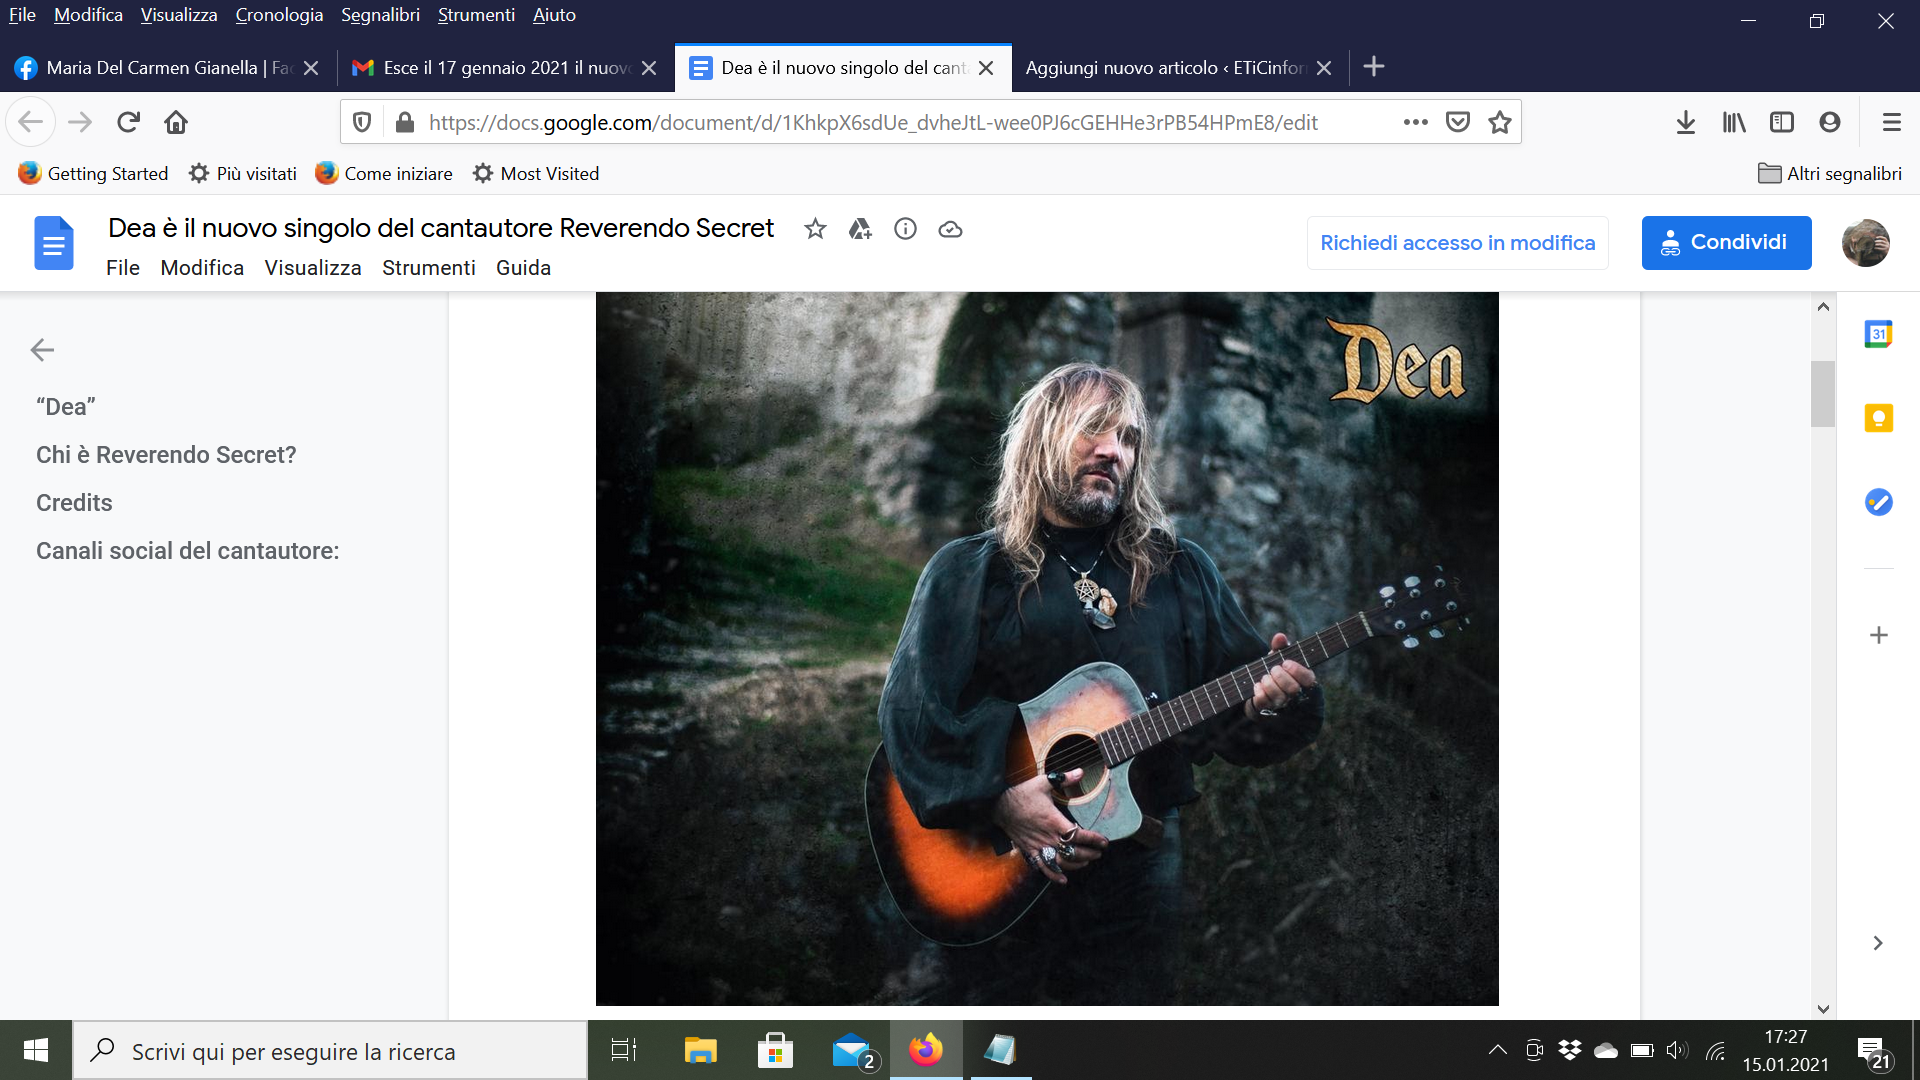The image size is (1920, 1080).
Task: Open Docs Strumenti menu
Action: tap(429, 268)
